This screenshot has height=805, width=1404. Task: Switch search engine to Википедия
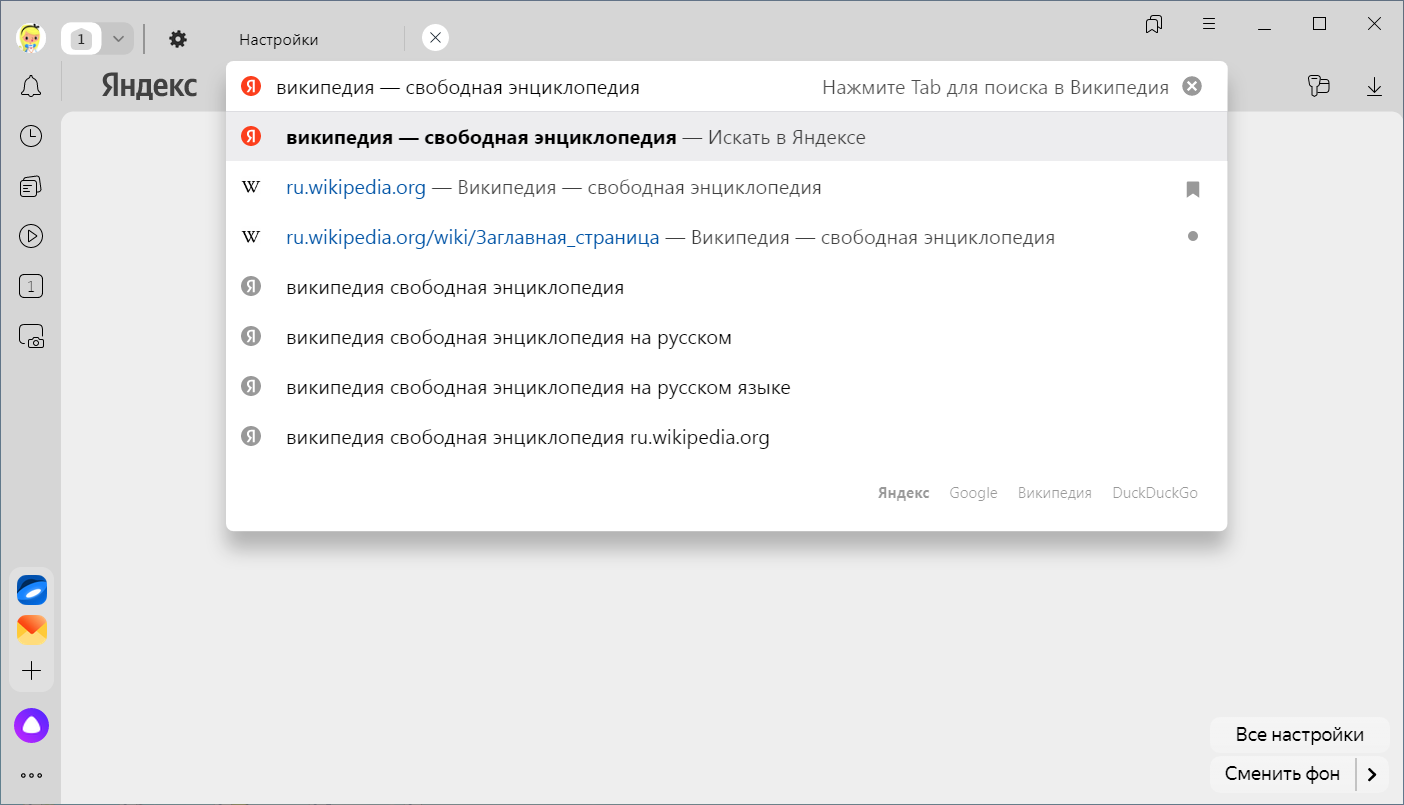tap(1055, 493)
